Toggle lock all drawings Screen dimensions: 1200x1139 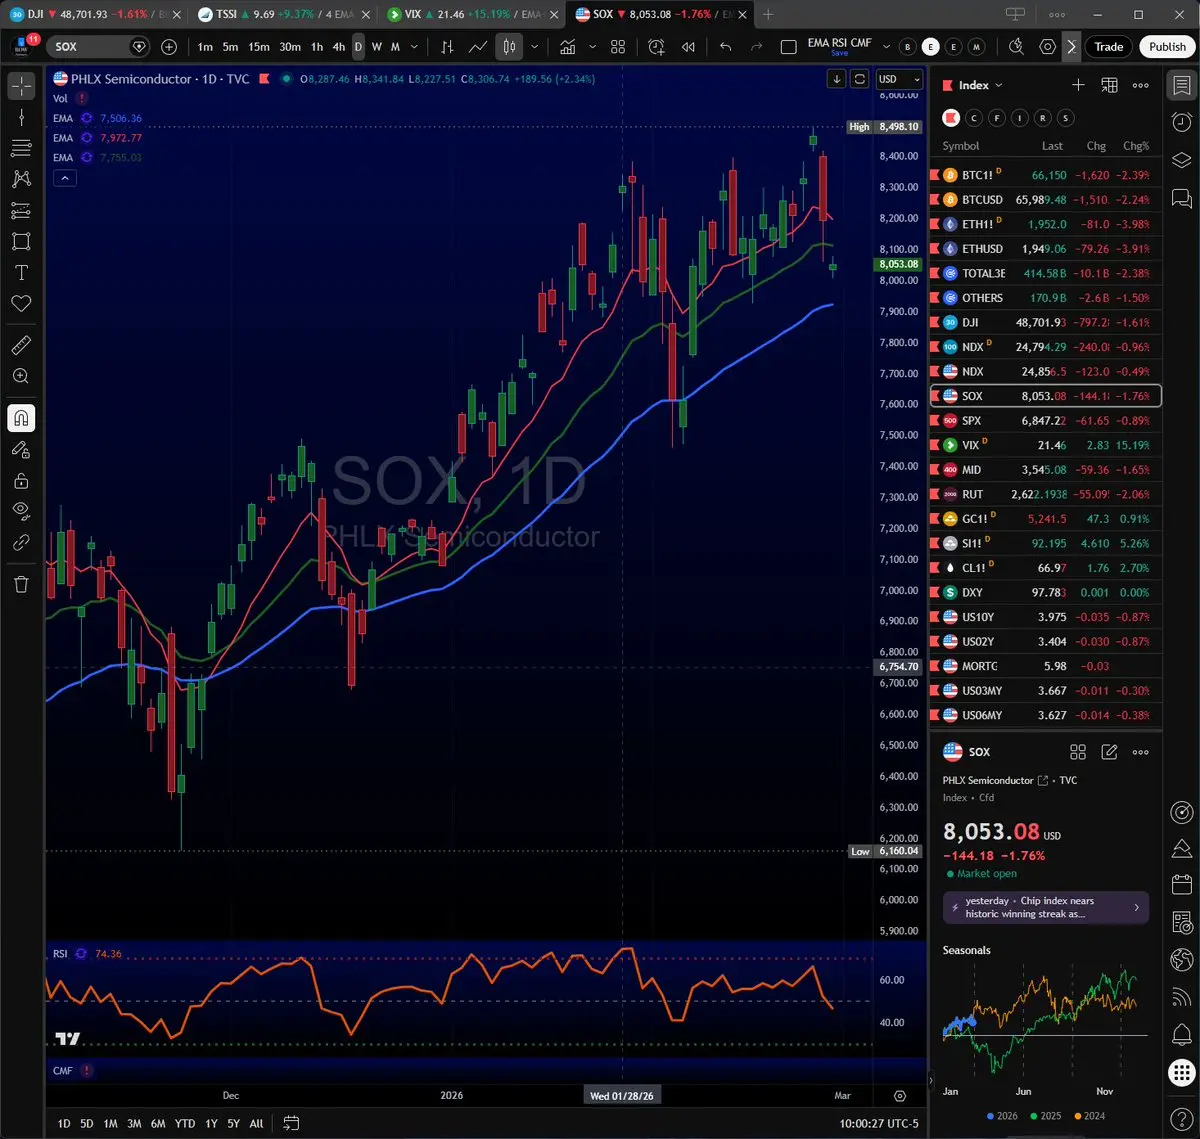coord(21,480)
